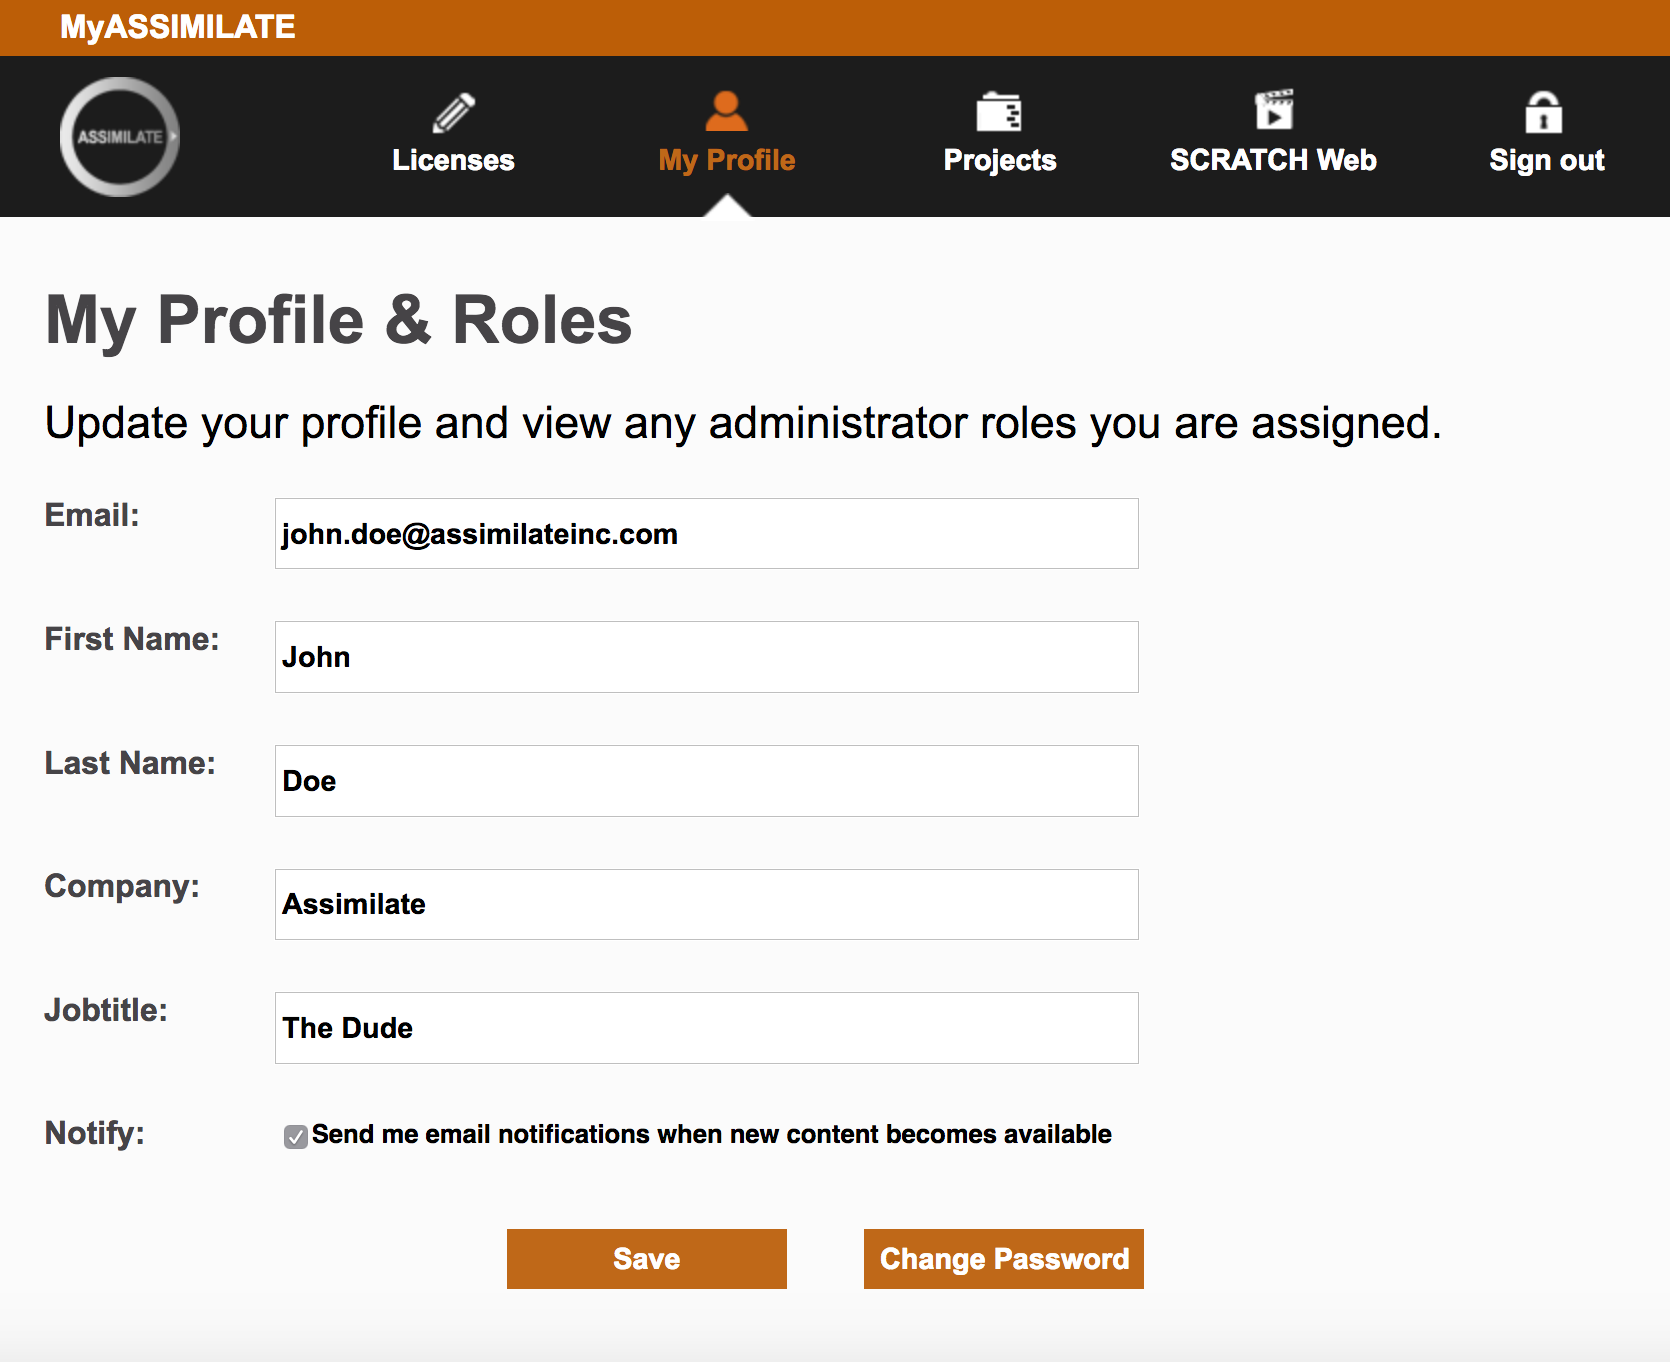Screen dimensions: 1670x1362
Task: Focus the Email input field
Action: tap(707, 534)
